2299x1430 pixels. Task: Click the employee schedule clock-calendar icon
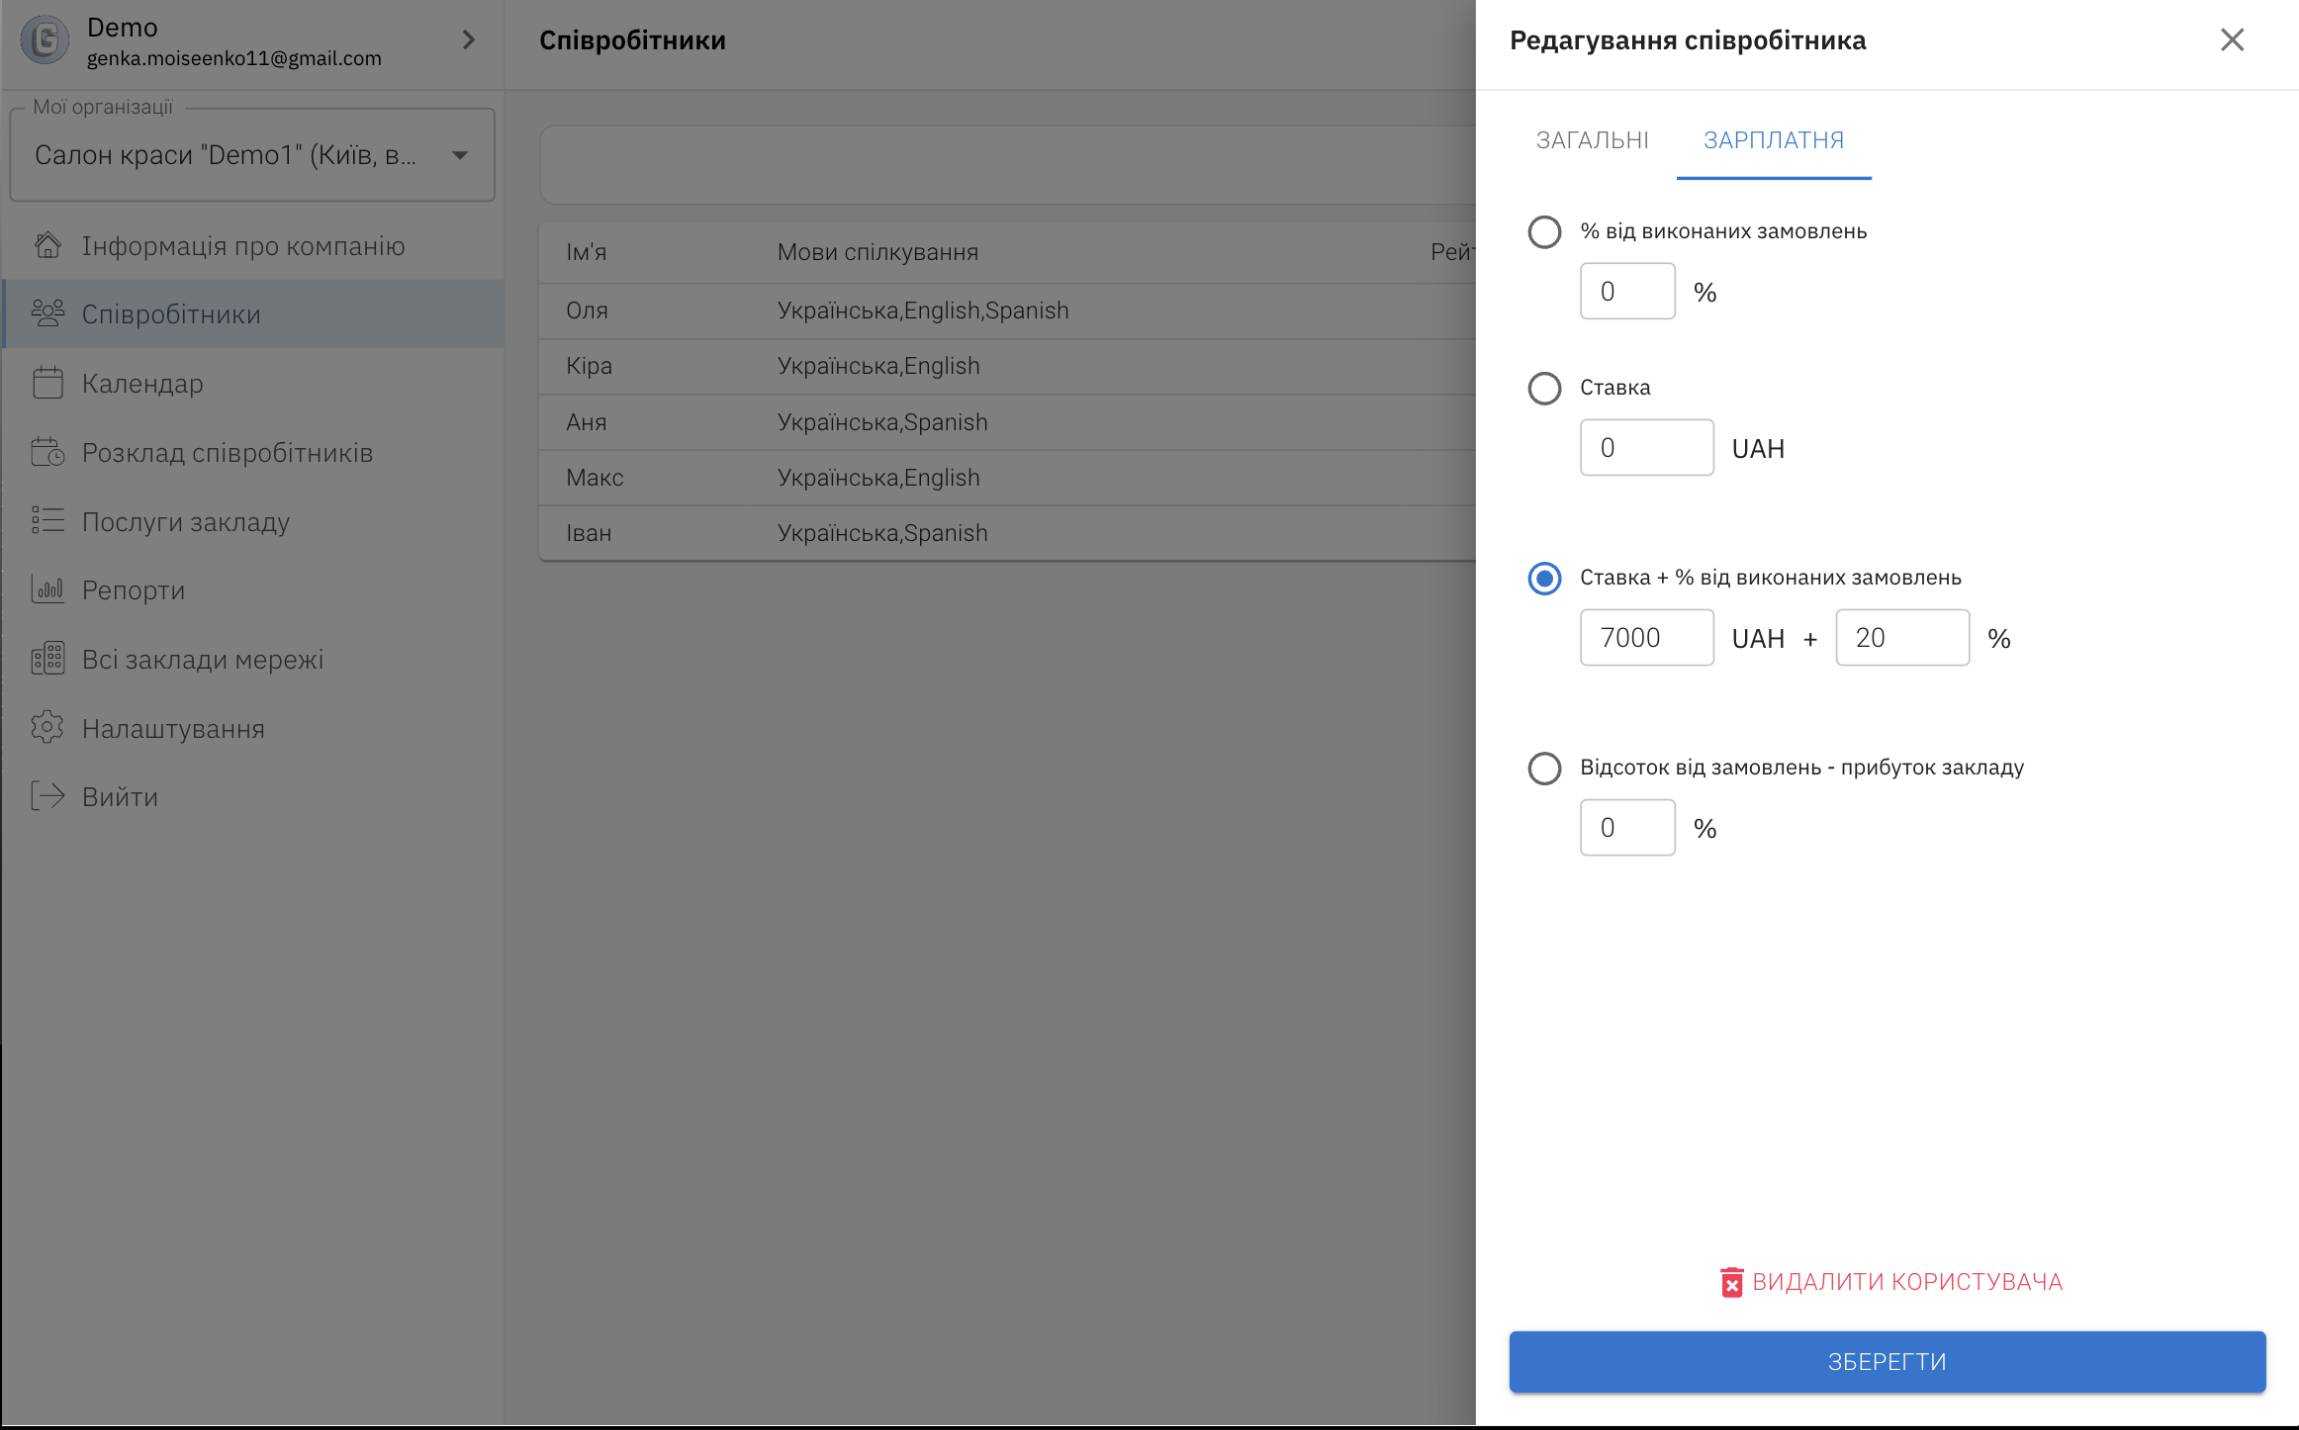coord(47,452)
